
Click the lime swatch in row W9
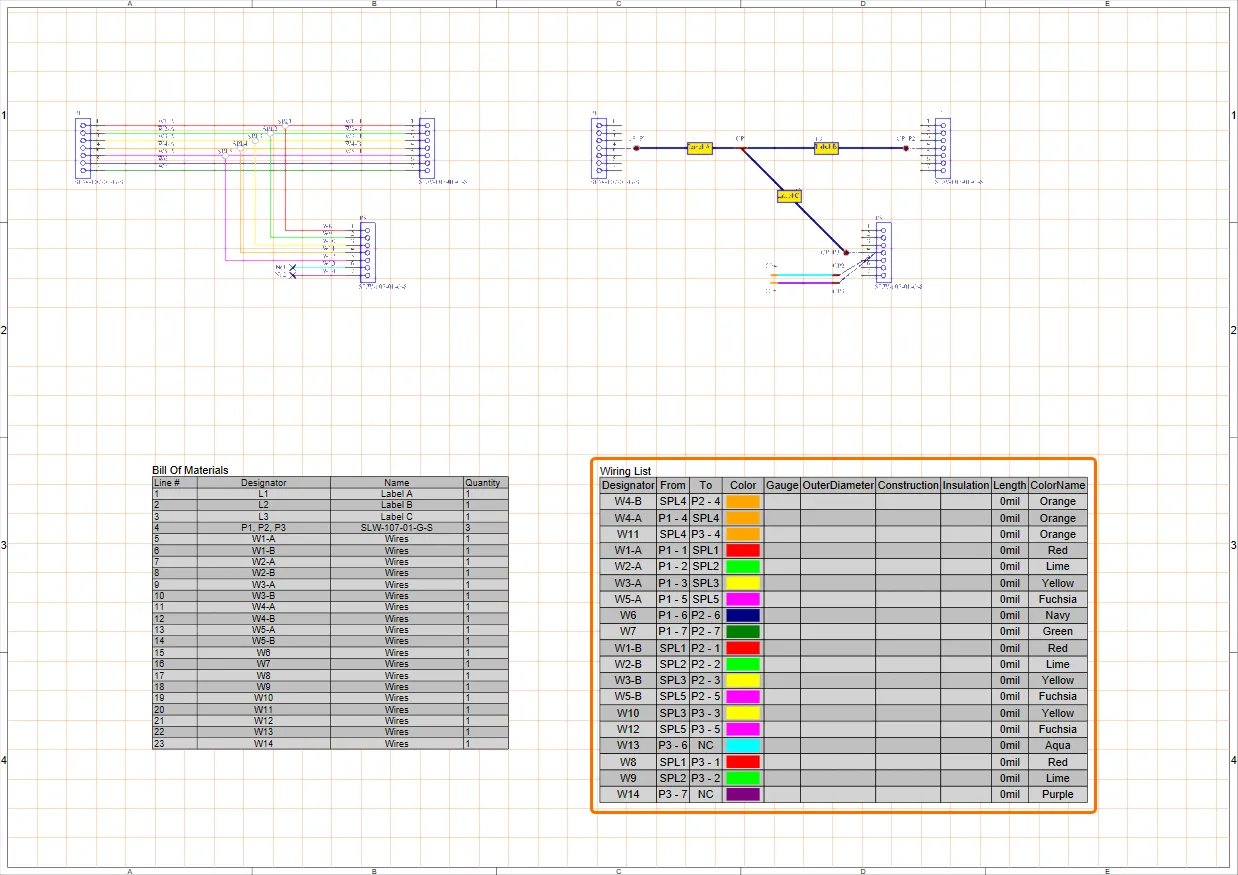coord(743,778)
